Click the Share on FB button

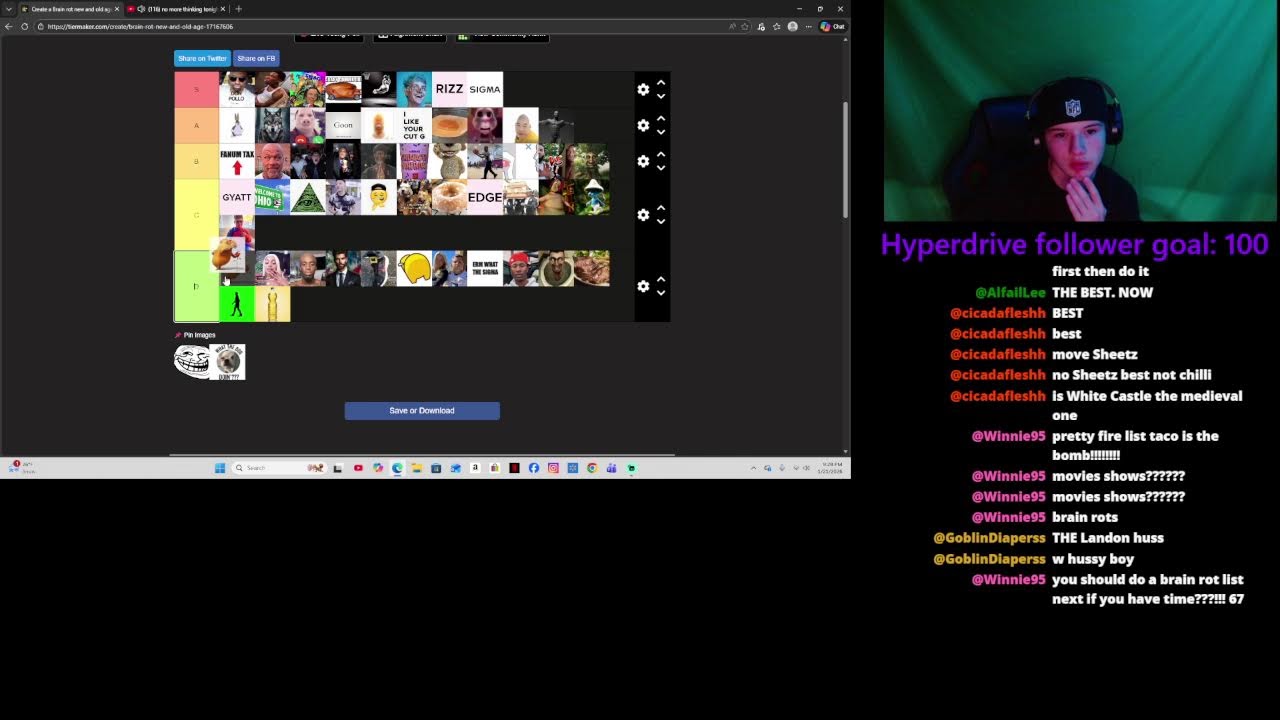256,58
